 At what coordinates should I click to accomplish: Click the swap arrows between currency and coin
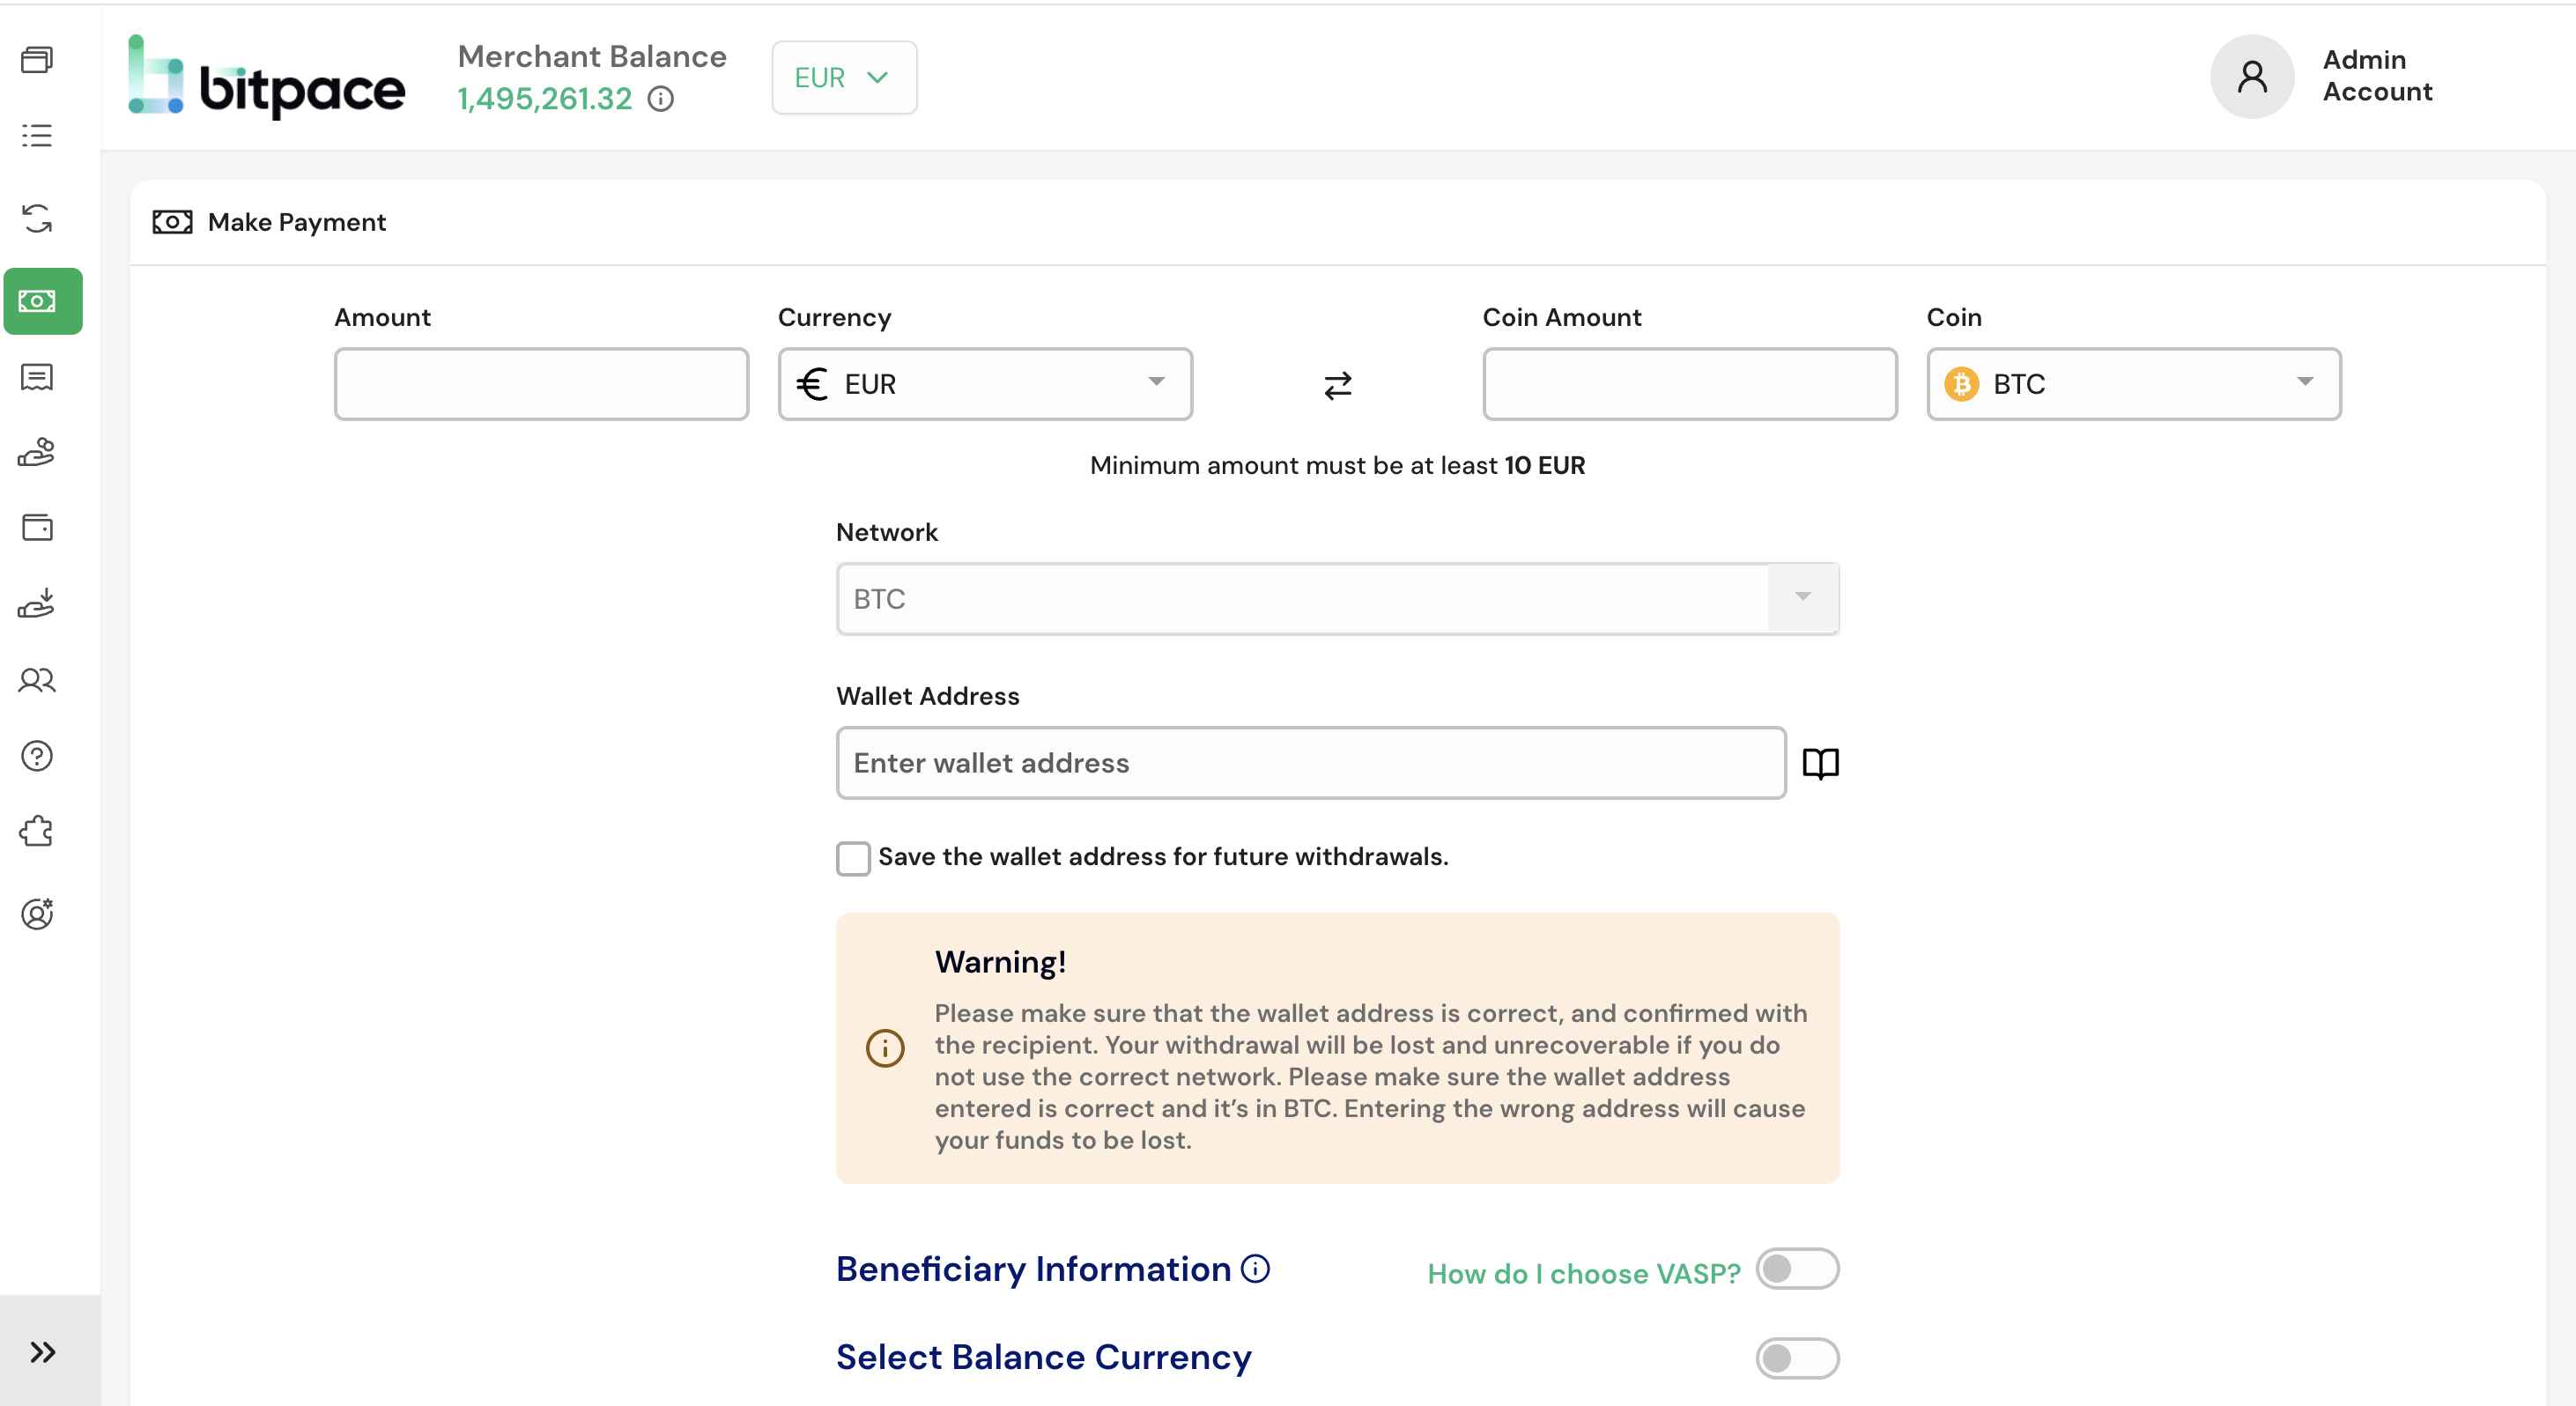click(x=1337, y=385)
